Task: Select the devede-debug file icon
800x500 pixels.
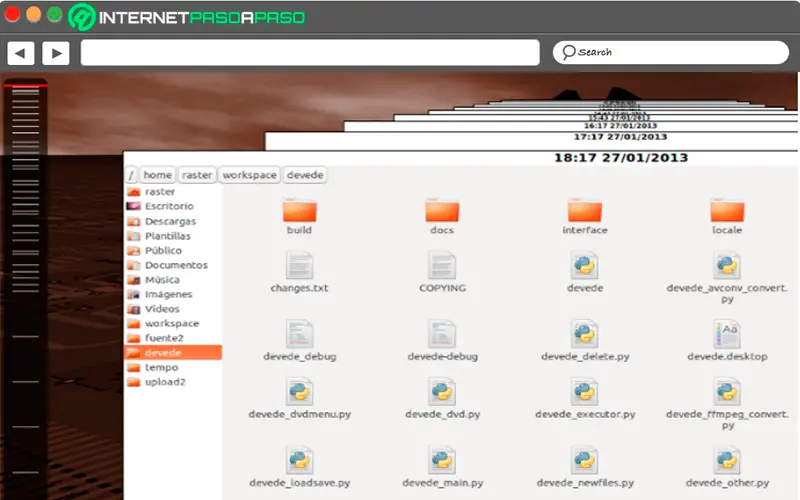Action: 442,334
